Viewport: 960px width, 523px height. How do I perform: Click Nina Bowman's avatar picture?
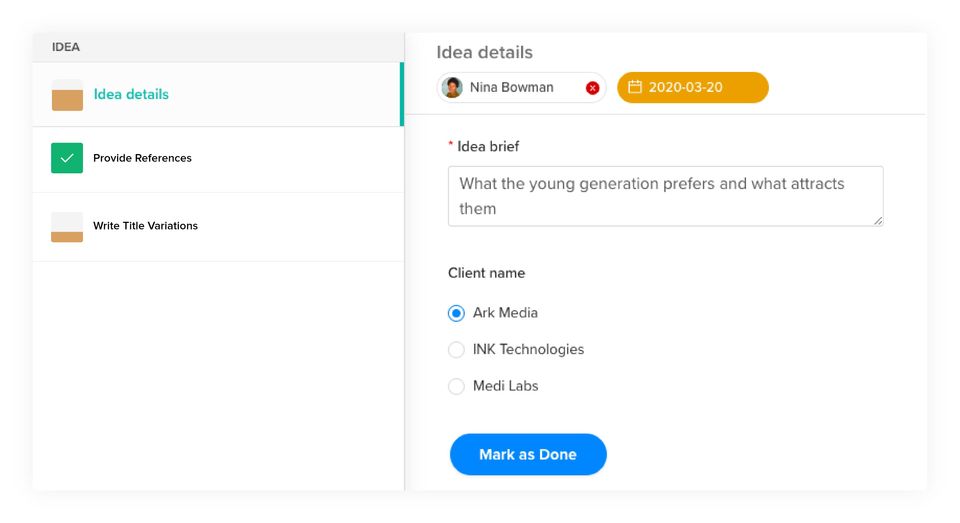pos(452,87)
